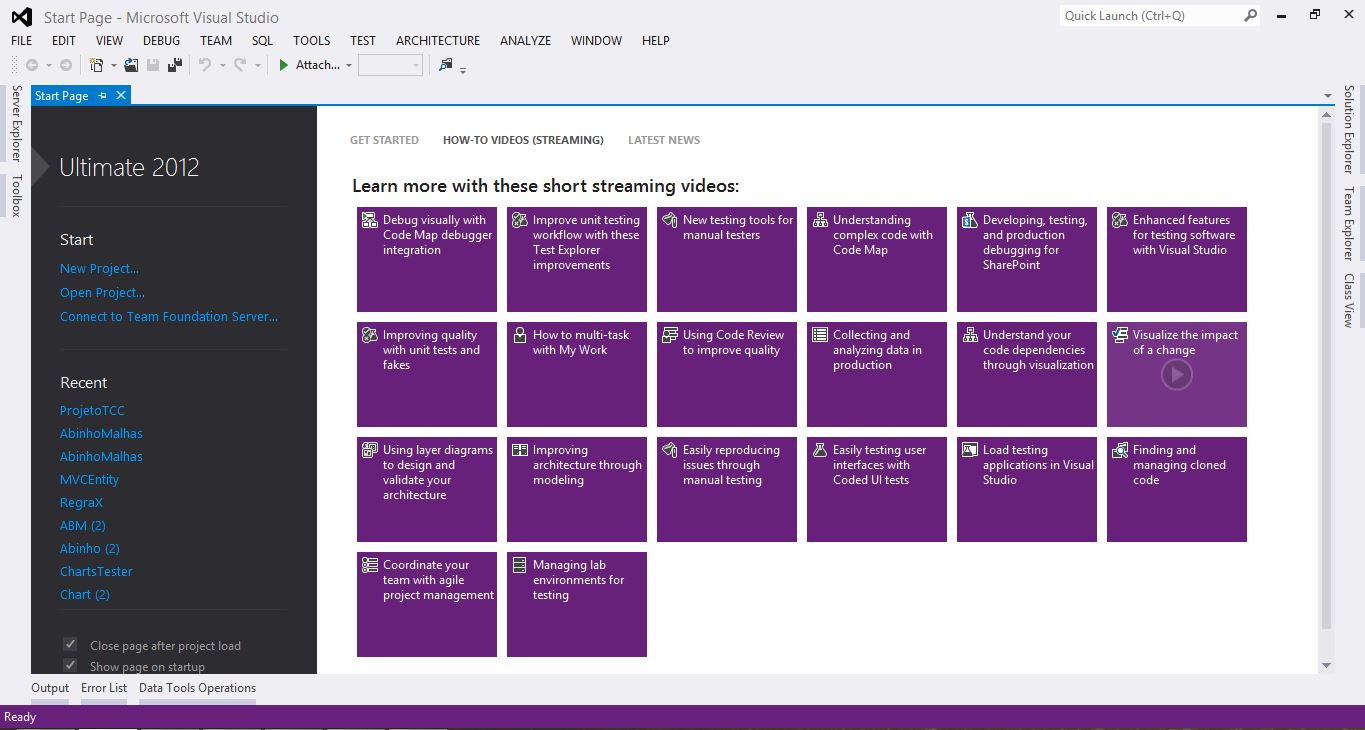Click the icon on New testing tools tile
The width and height of the screenshot is (1365, 730).
670,220
